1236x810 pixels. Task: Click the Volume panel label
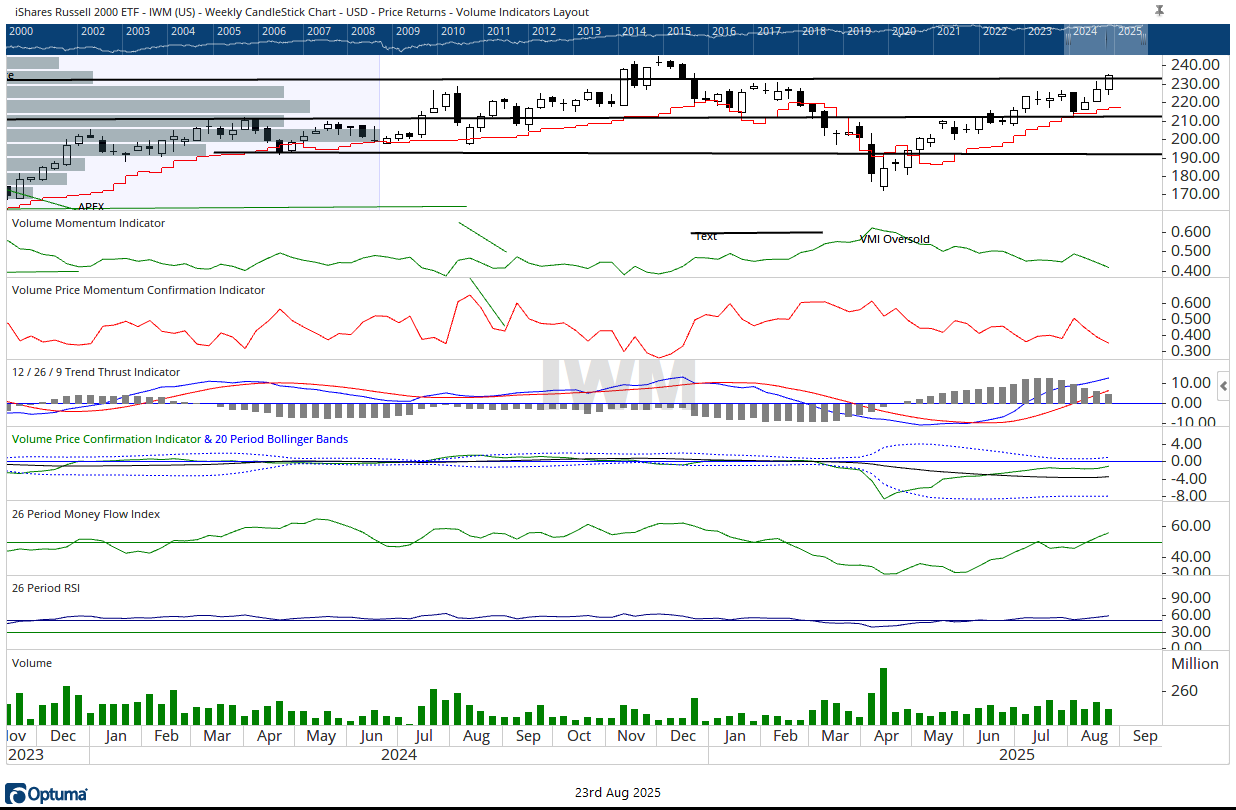pos(31,663)
